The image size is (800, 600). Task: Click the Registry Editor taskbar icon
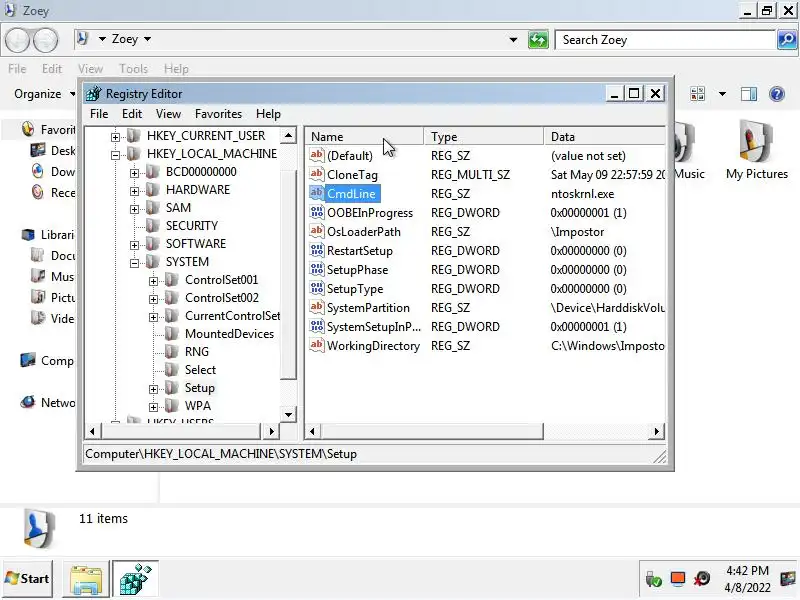(x=135, y=579)
